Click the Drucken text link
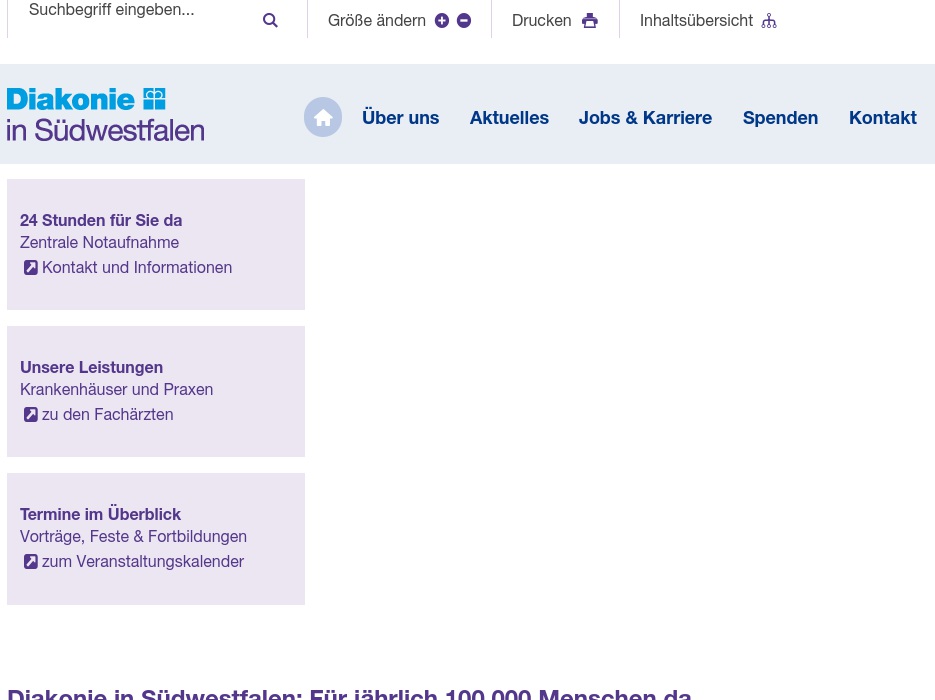 point(541,20)
